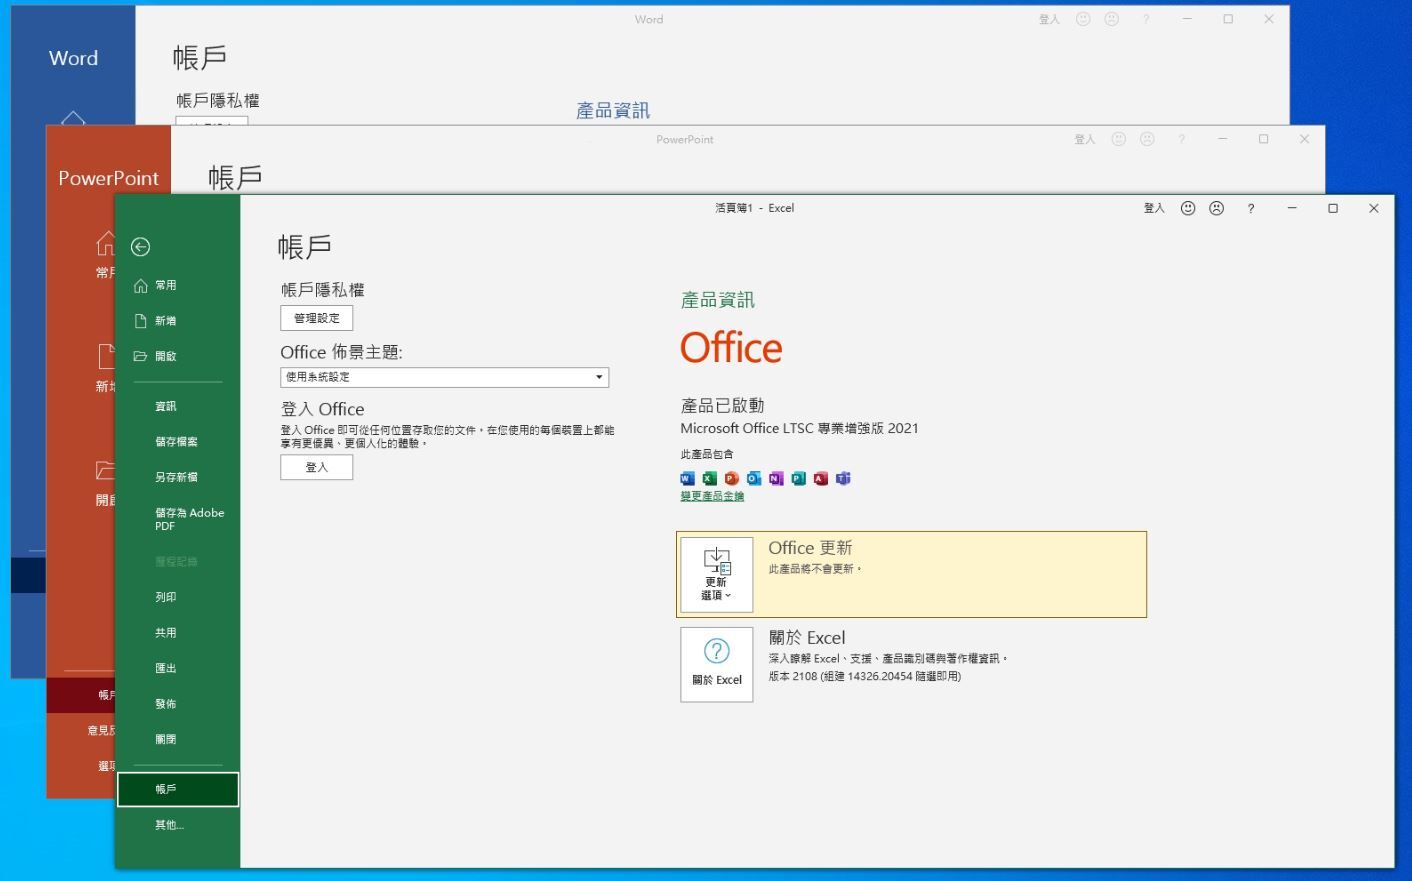Click the home icon in Word sidebar
This screenshot has height=881, width=1412.
[73, 118]
